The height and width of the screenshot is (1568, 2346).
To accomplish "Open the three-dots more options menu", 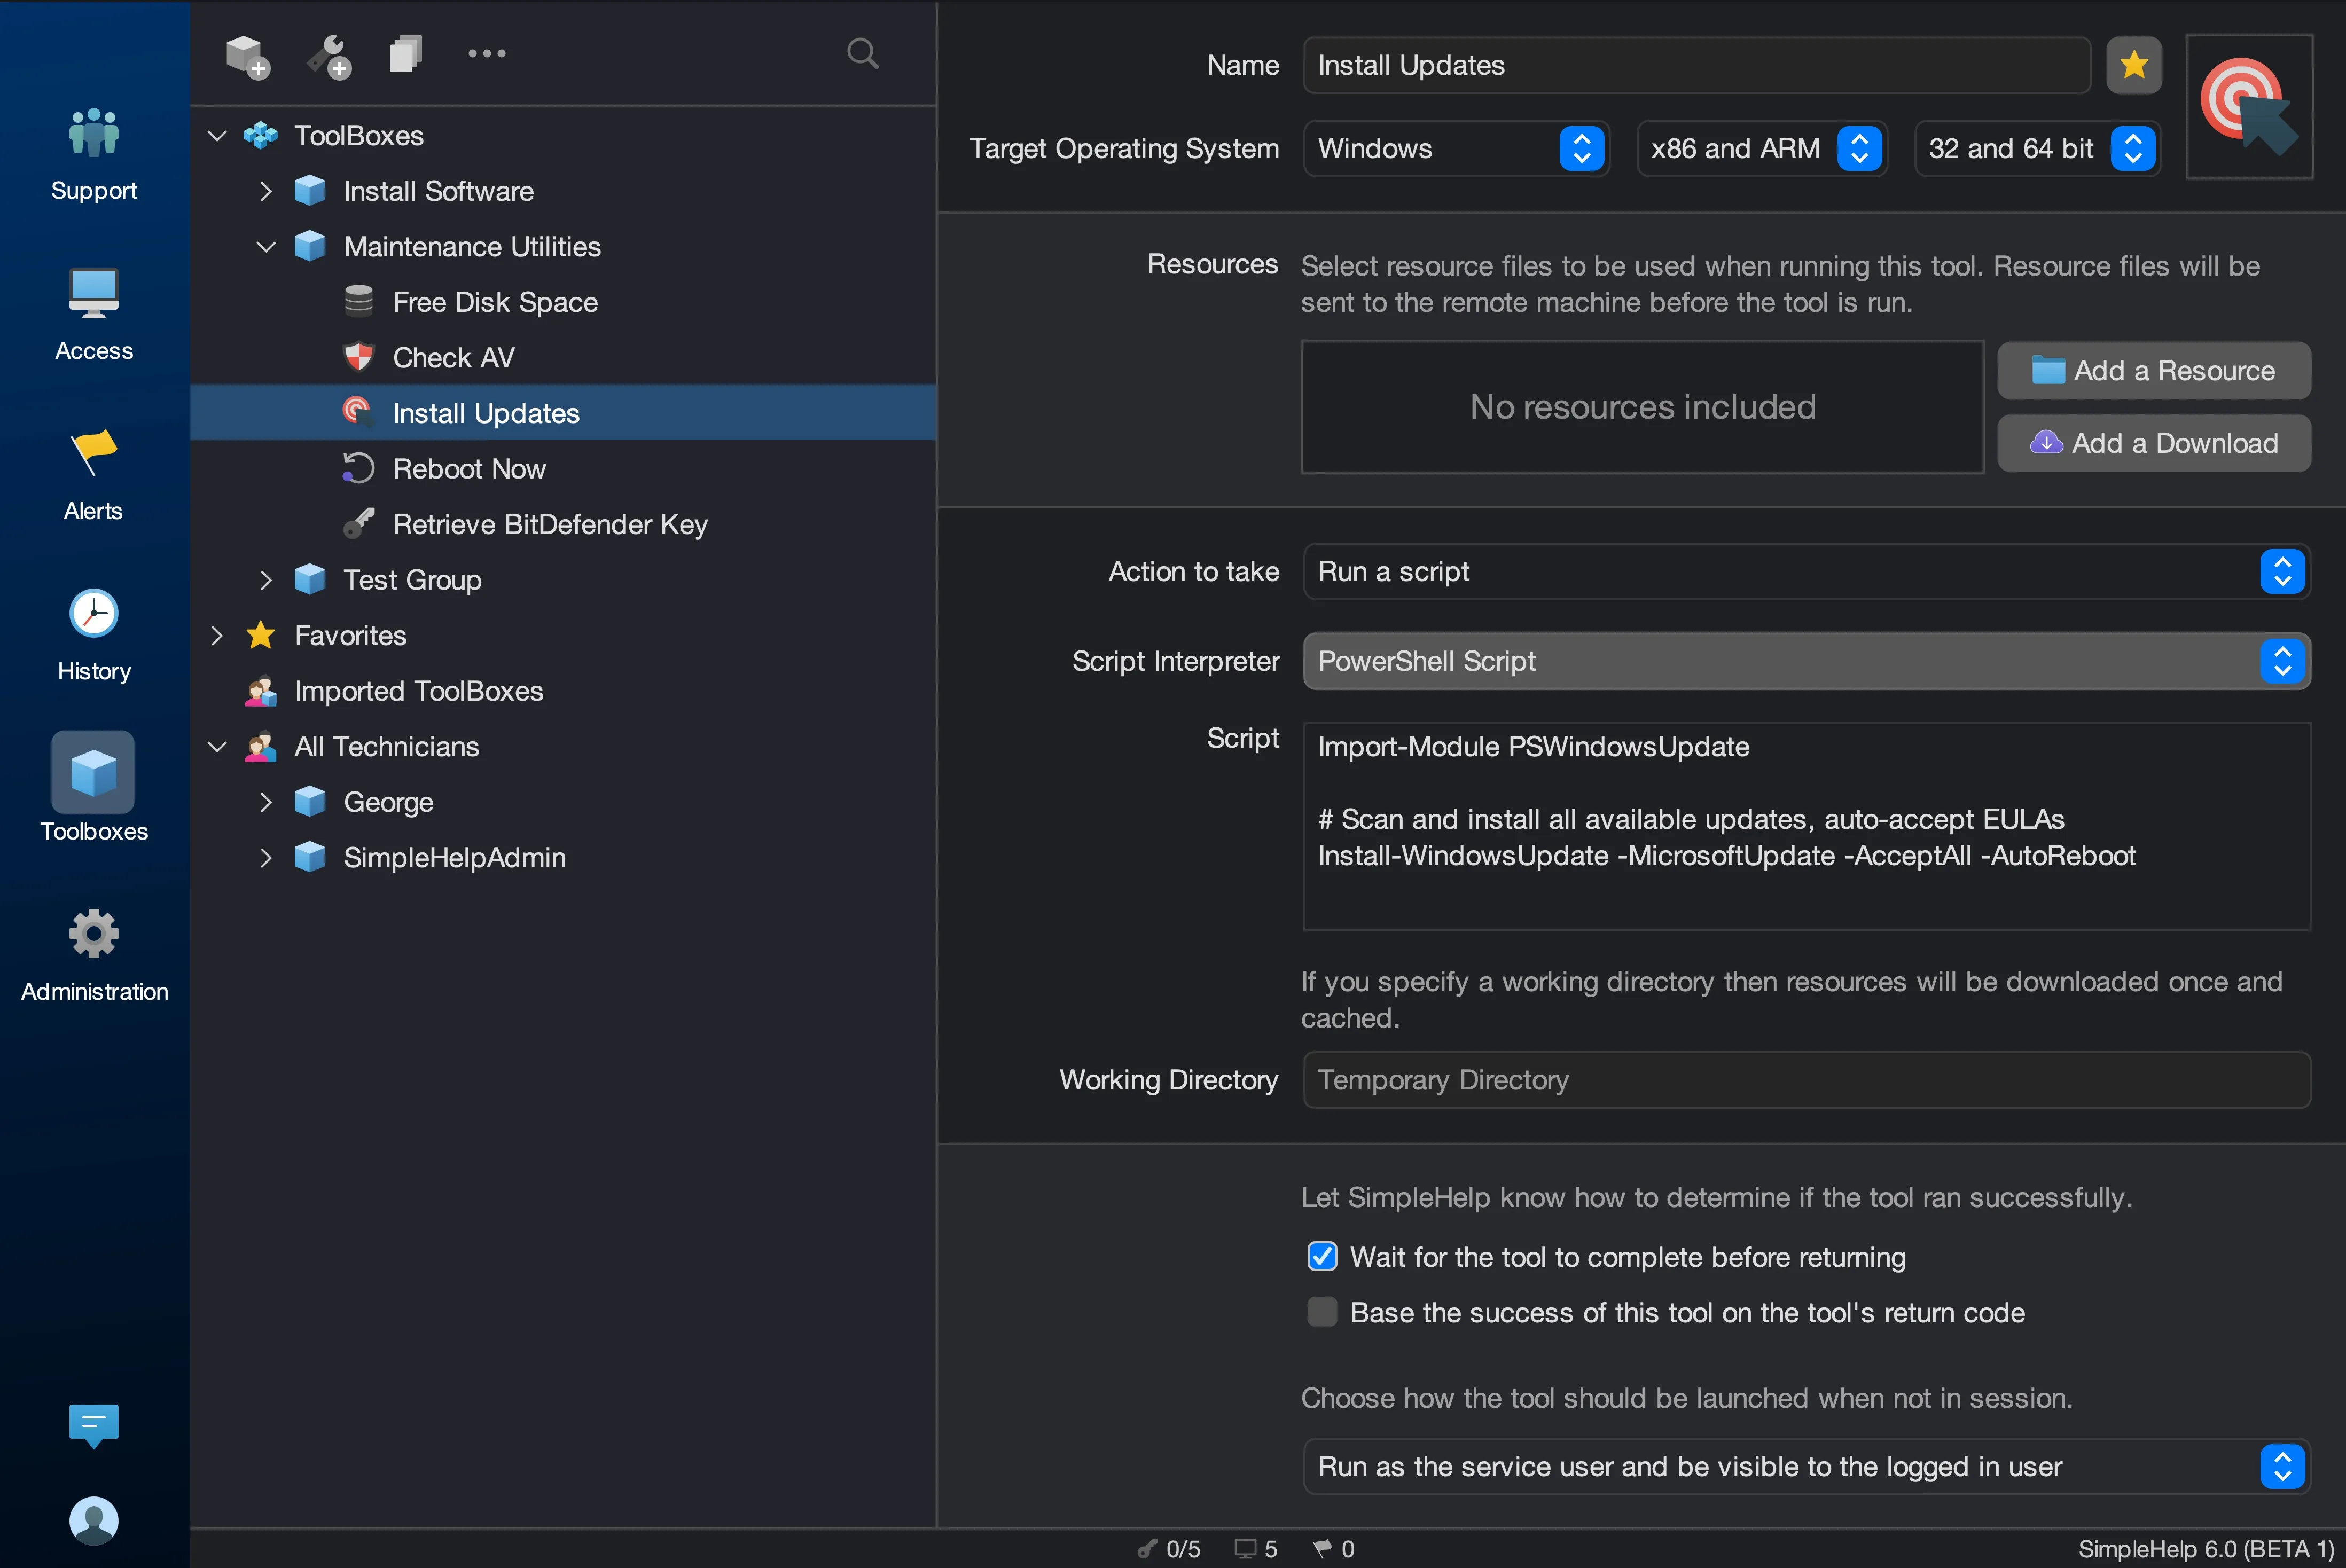I will [486, 53].
